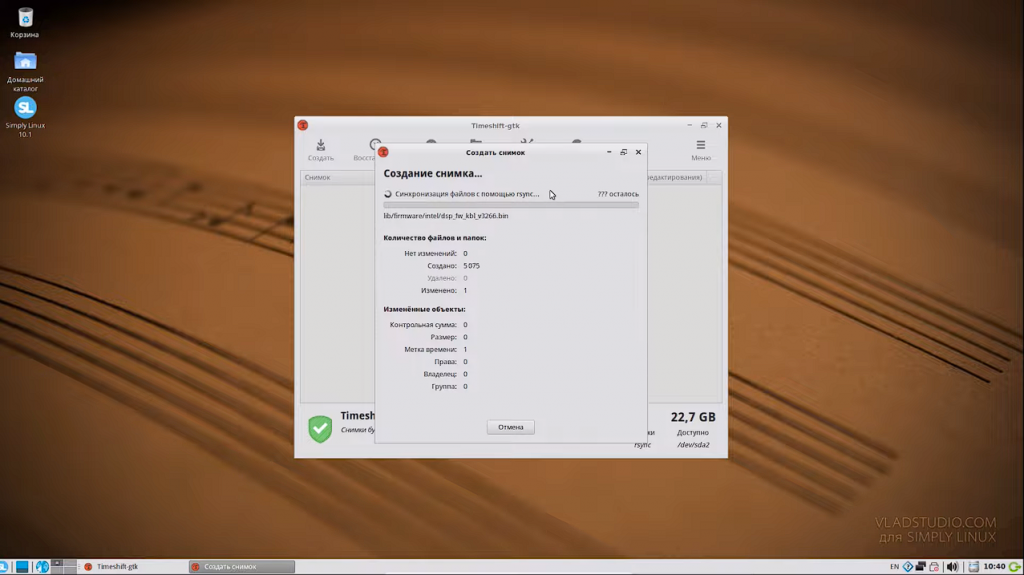The image size is (1024, 575).
Task: Click the Контрольная сумма row label
Action: pyautogui.click(x=423, y=325)
